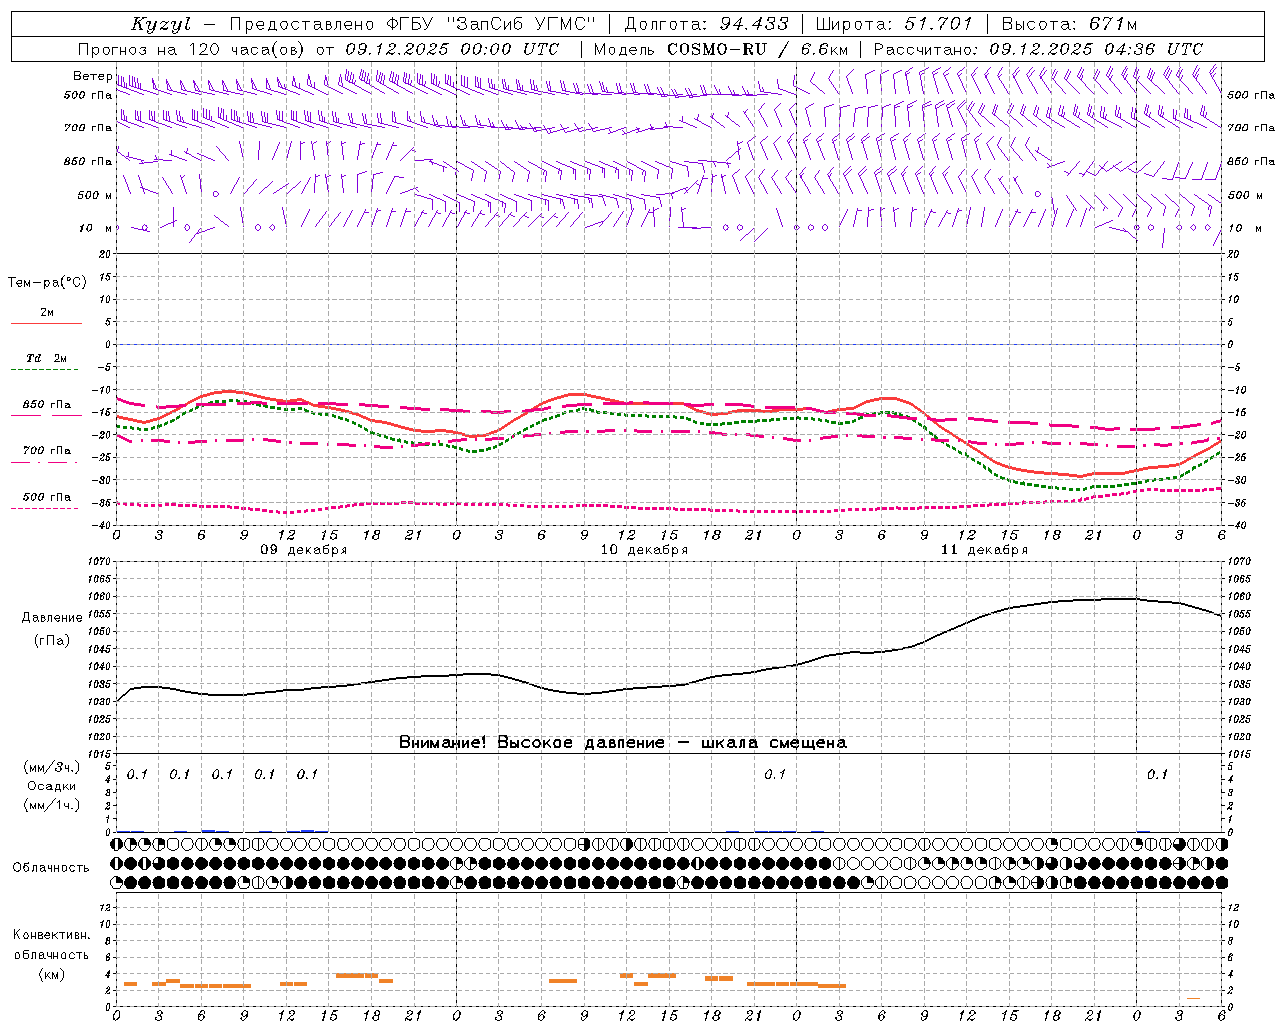Click 500 гПа temperature legend entry

click(47, 497)
